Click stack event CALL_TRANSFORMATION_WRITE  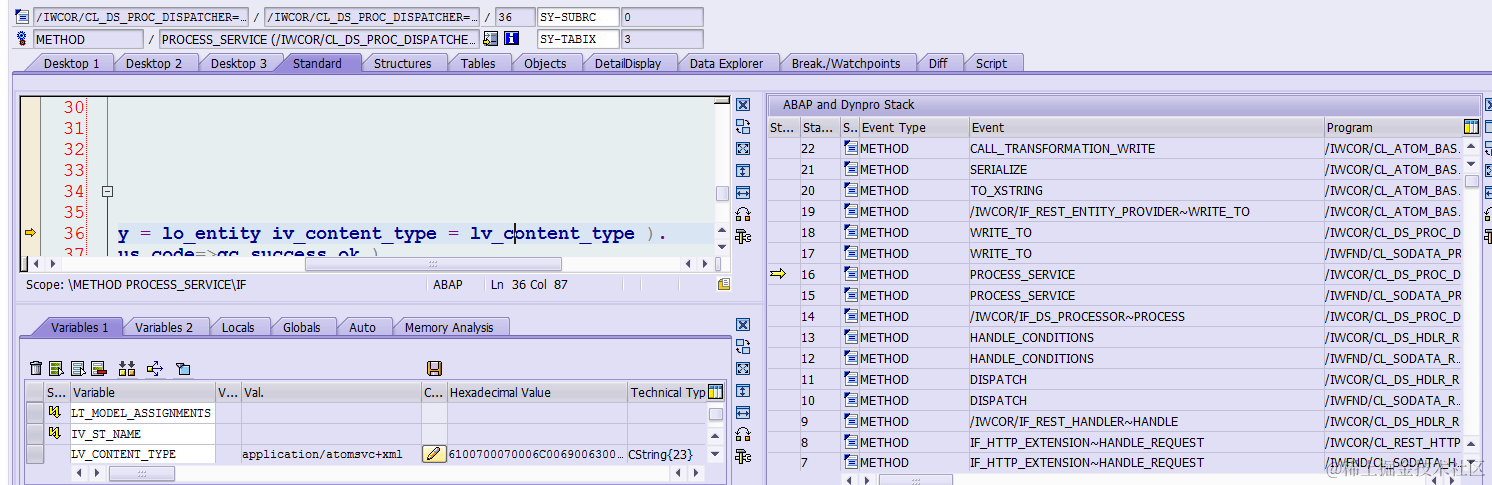1062,148
